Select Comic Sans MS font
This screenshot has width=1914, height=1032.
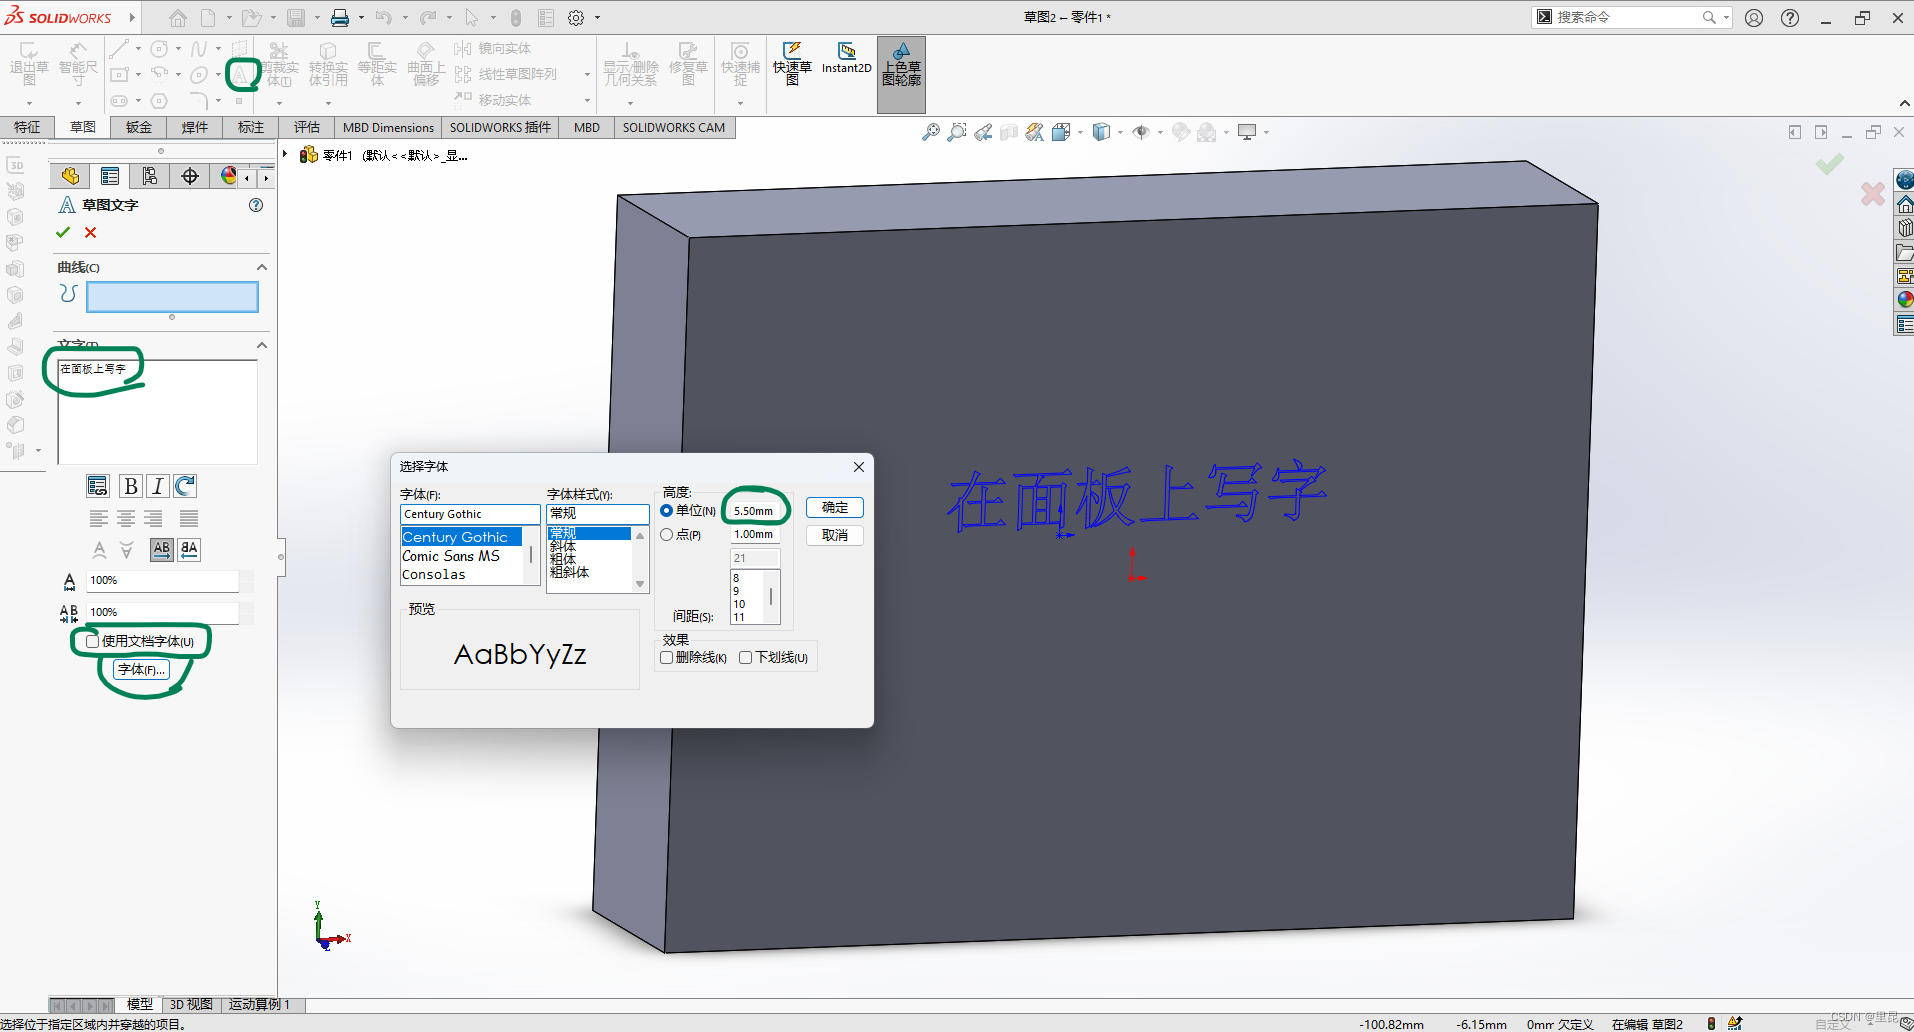coord(451,556)
